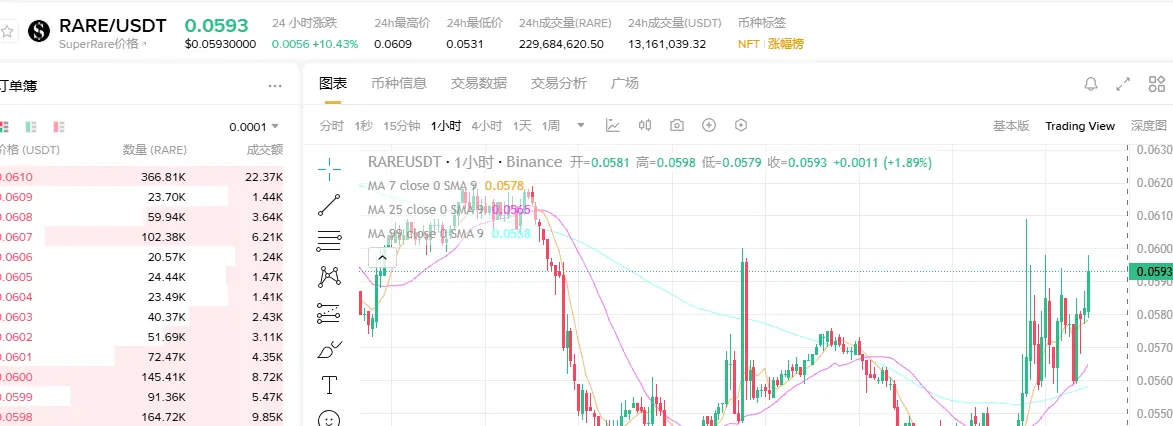Image resolution: width=1173 pixels, height=426 pixels.
Task: Select the forecast and measurement tool
Action: point(329,313)
